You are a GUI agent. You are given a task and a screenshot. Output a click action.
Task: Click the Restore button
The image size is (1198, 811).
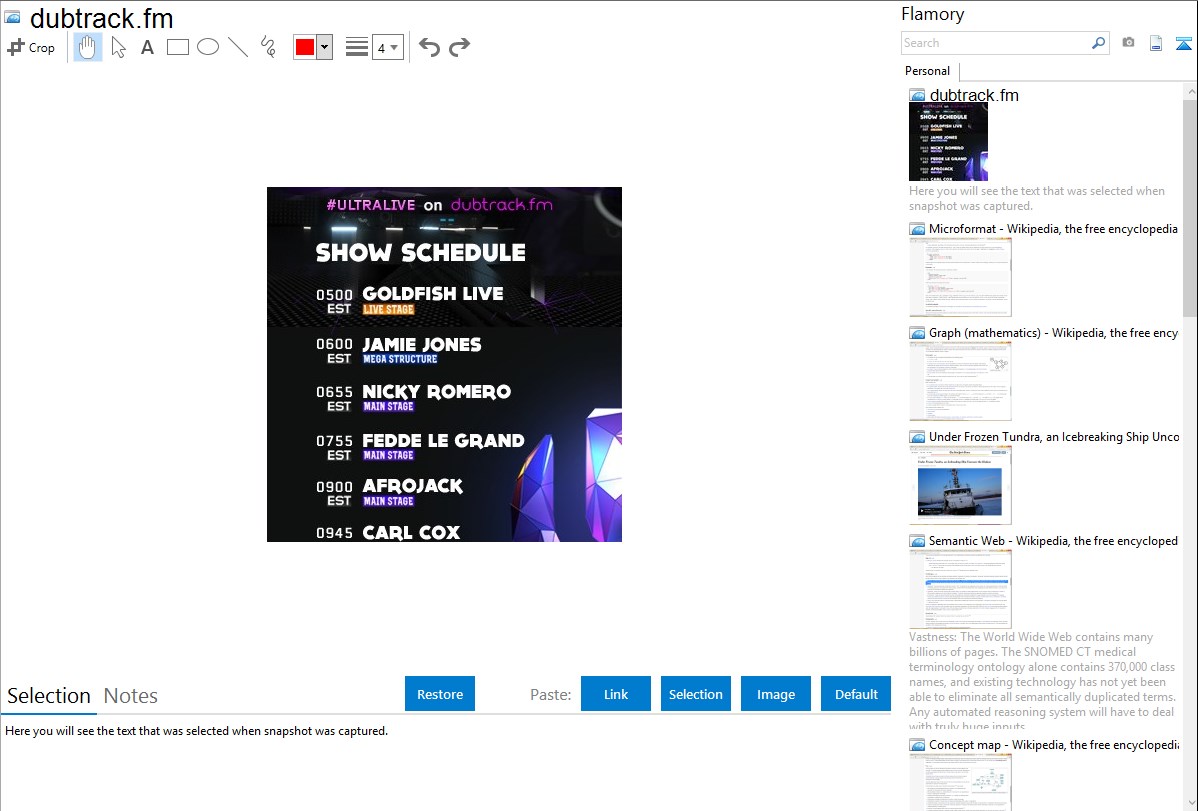(x=440, y=694)
